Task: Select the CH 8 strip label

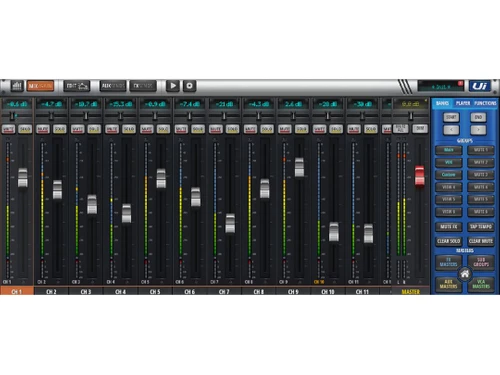Action: pyautogui.click(x=259, y=291)
